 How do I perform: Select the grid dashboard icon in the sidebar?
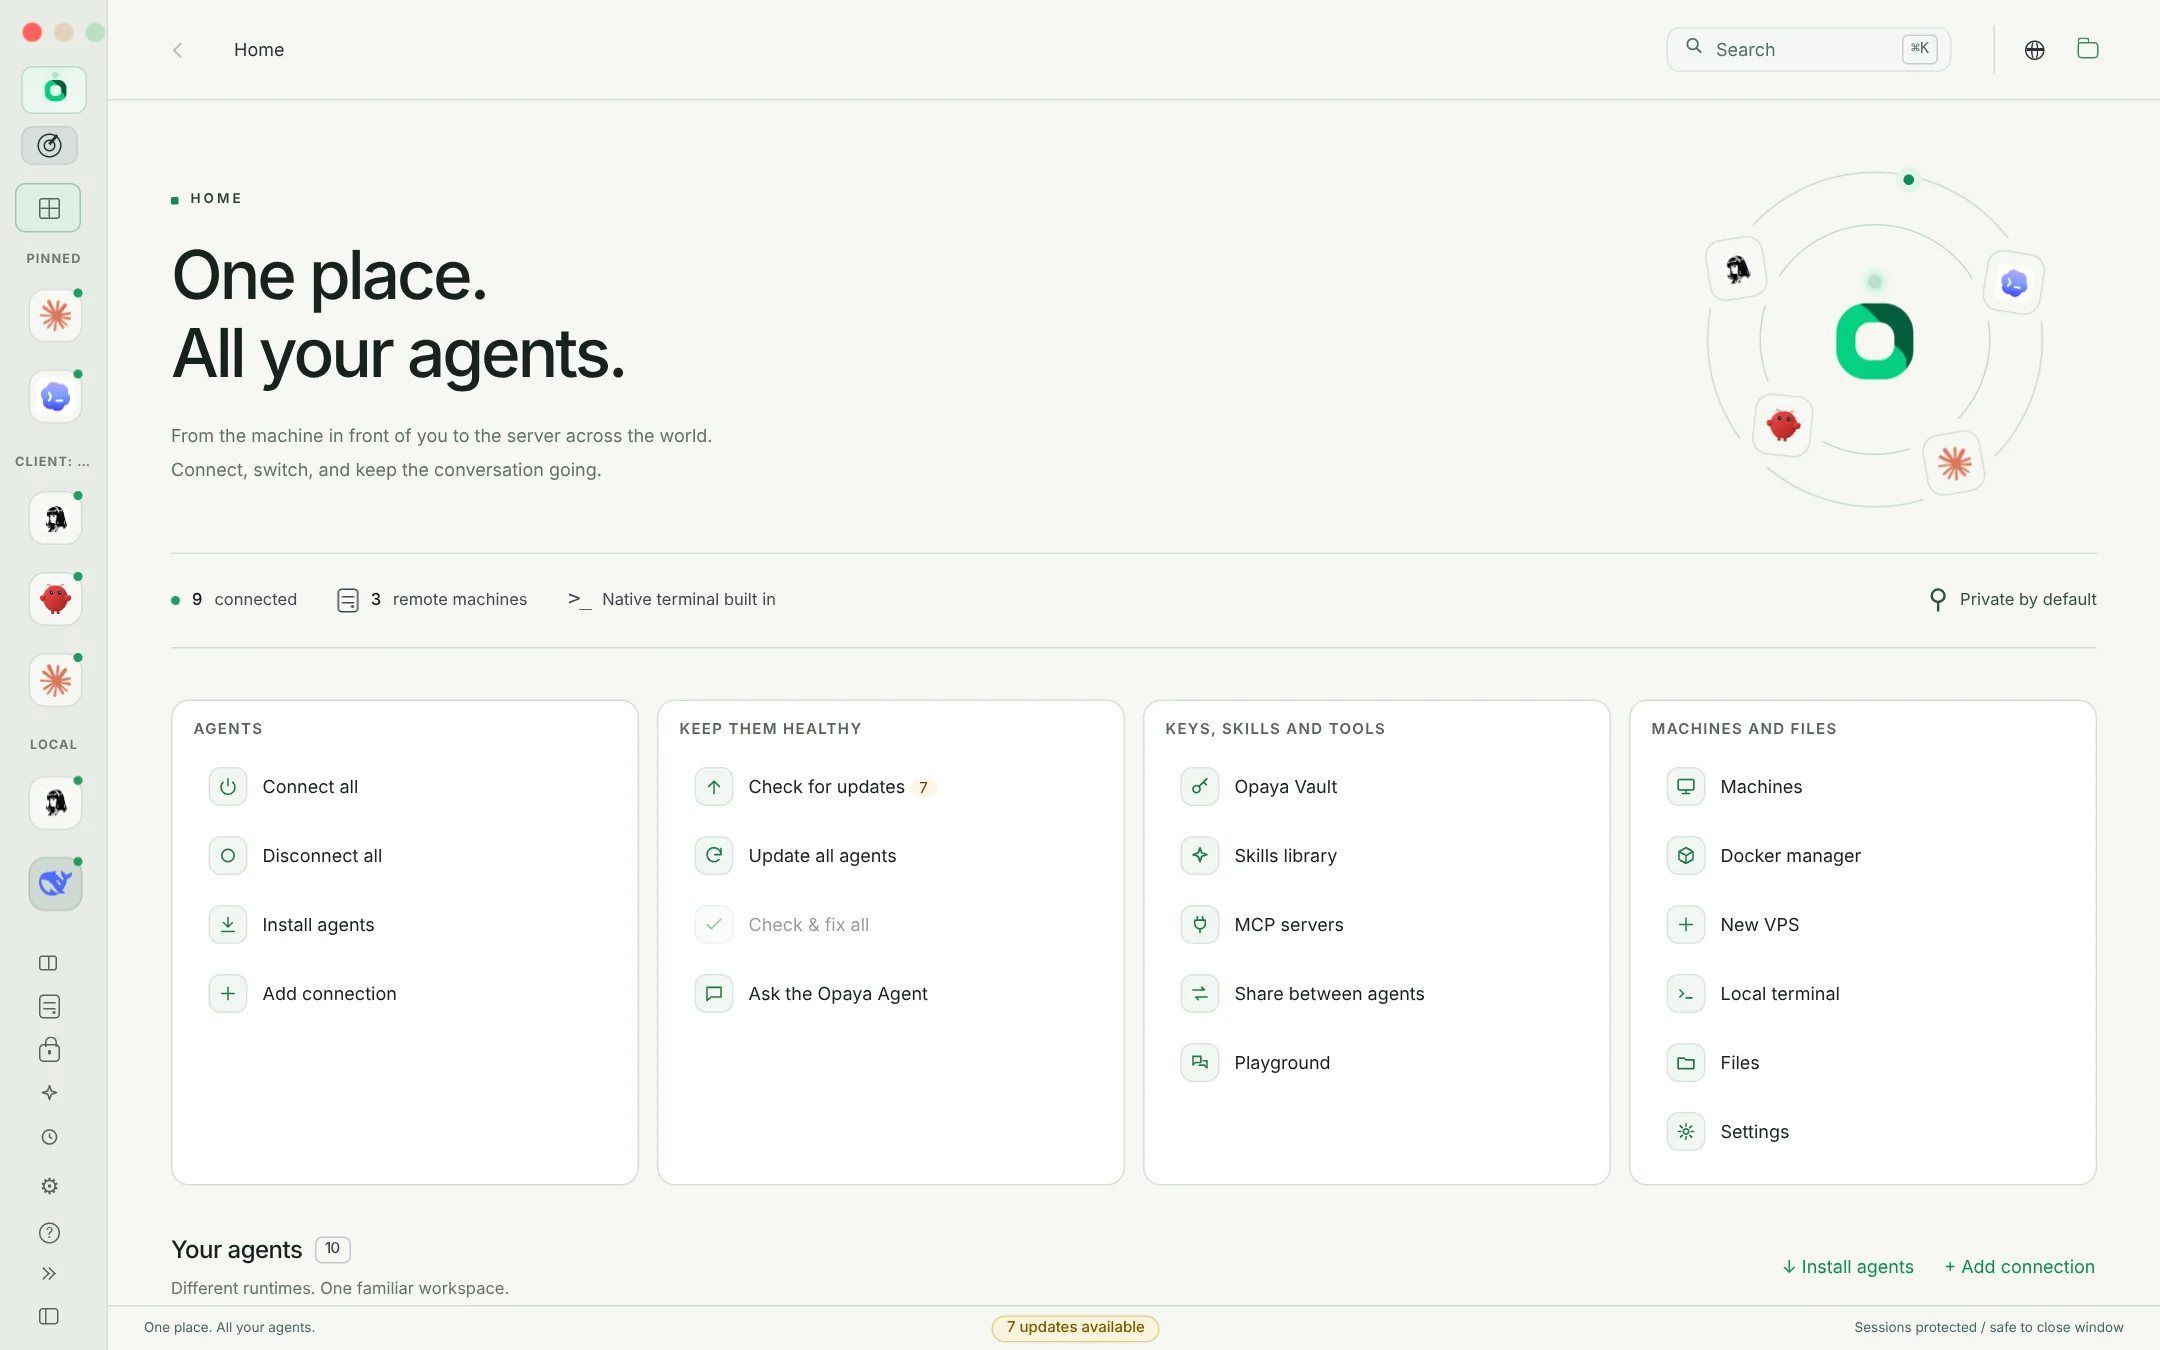point(49,208)
